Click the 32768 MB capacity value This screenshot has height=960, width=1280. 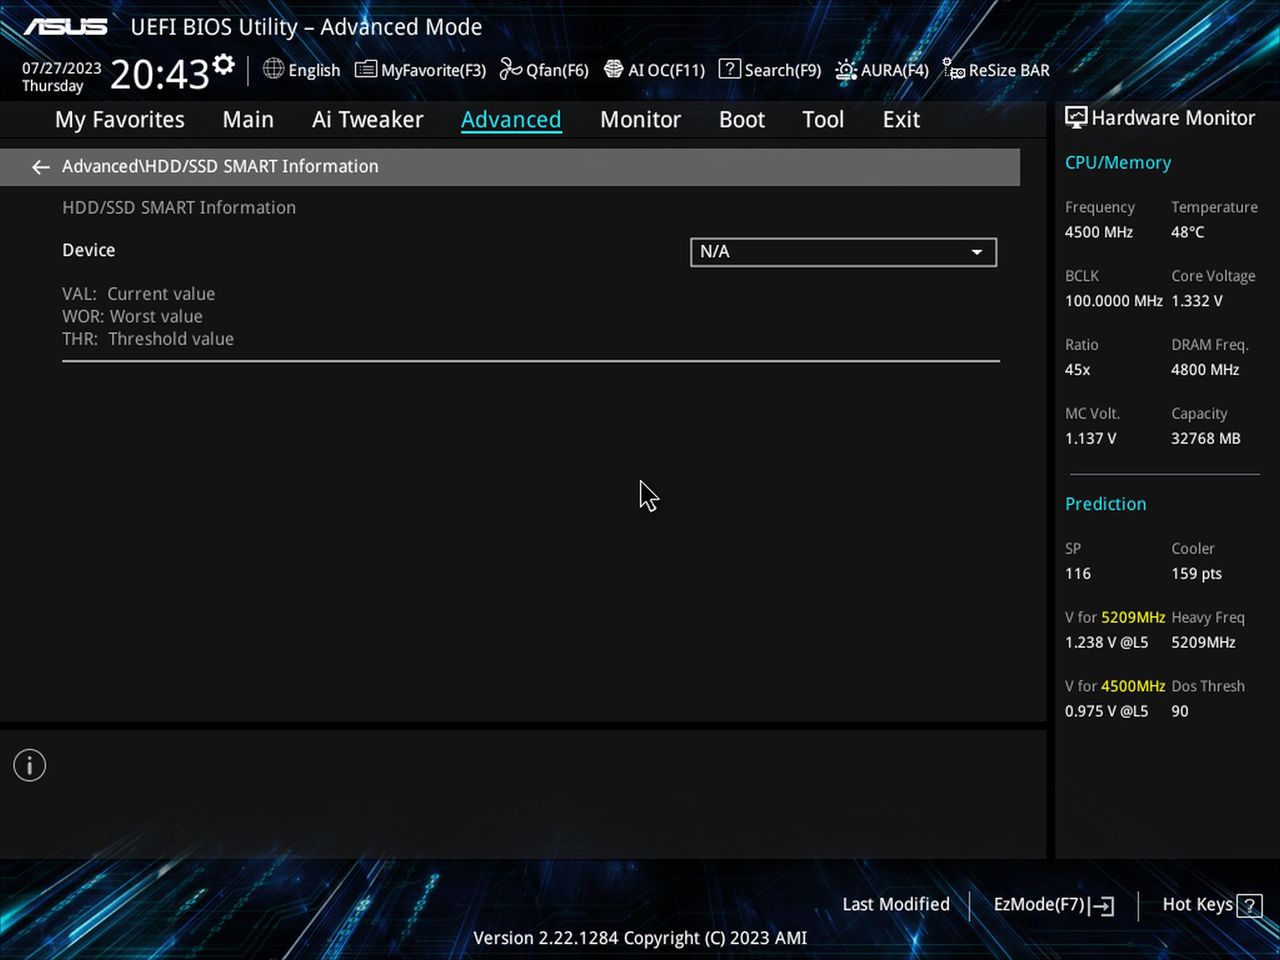click(x=1205, y=439)
